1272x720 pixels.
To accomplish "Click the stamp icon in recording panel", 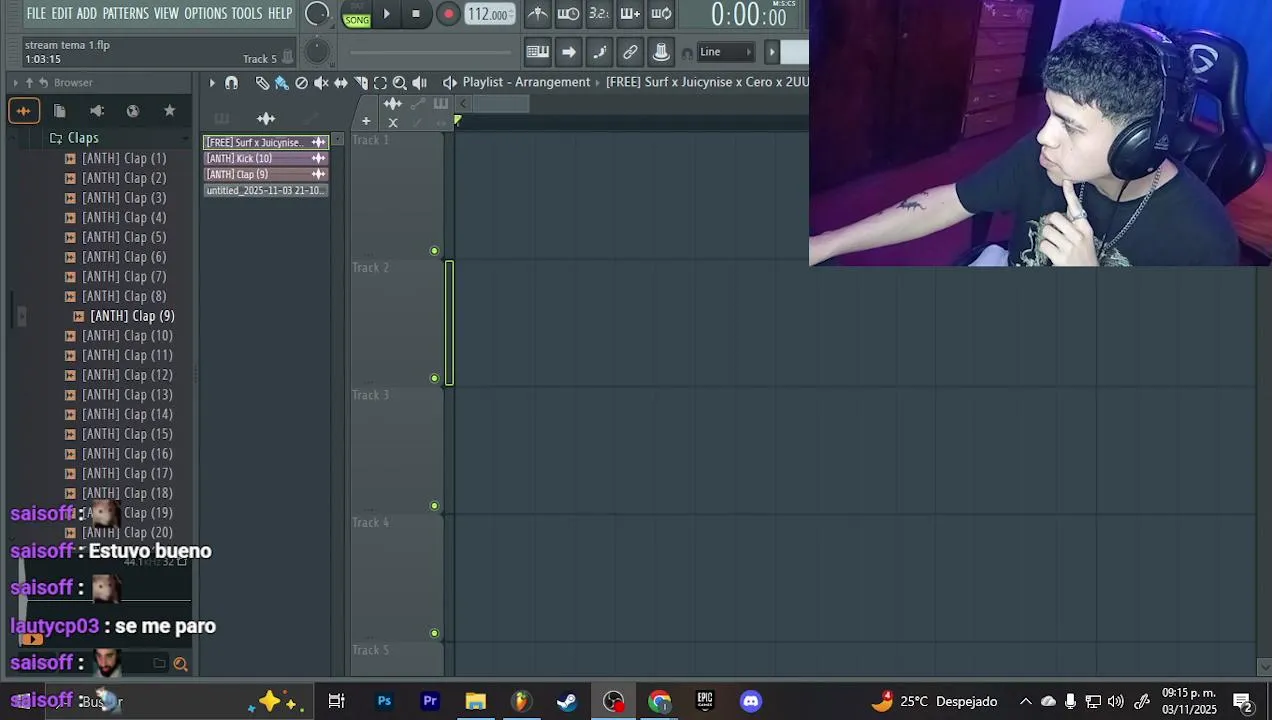I will [661, 52].
